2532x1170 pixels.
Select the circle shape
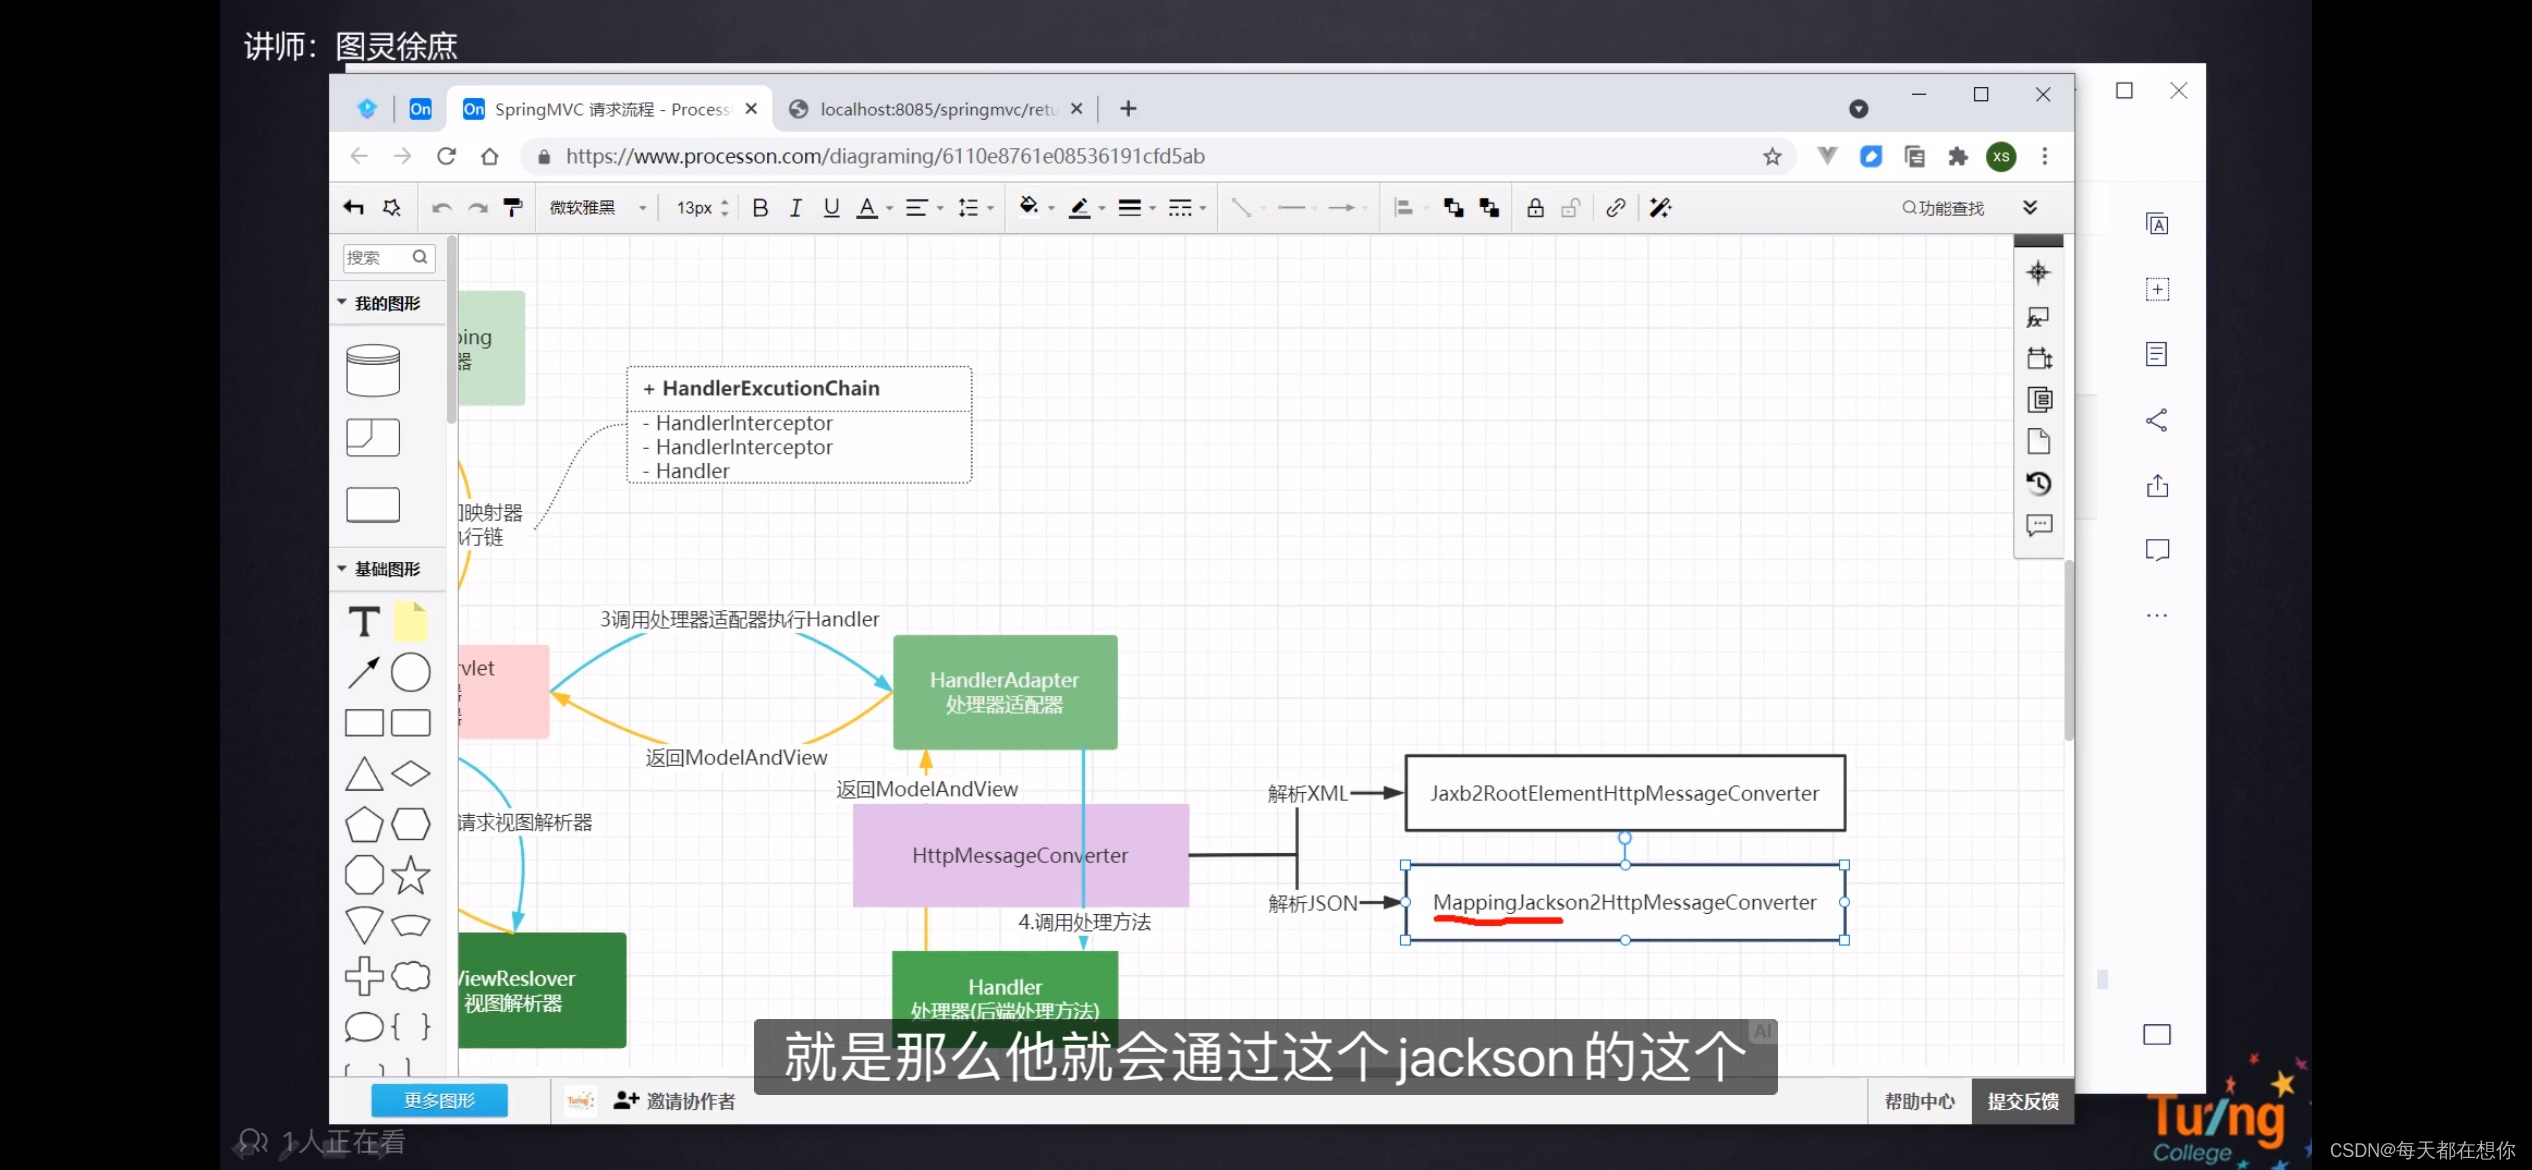point(410,672)
